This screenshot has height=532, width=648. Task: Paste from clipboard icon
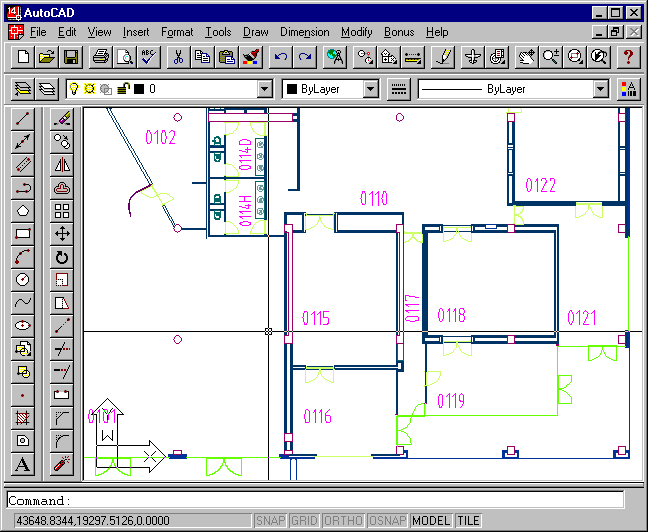click(226, 57)
